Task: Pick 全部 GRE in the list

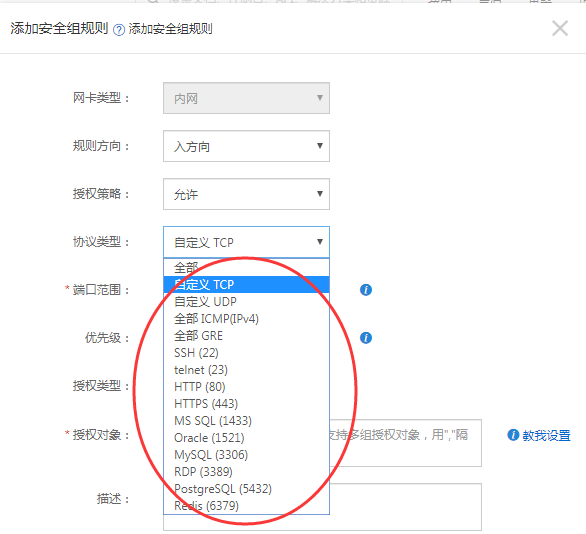Action: pos(246,336)
